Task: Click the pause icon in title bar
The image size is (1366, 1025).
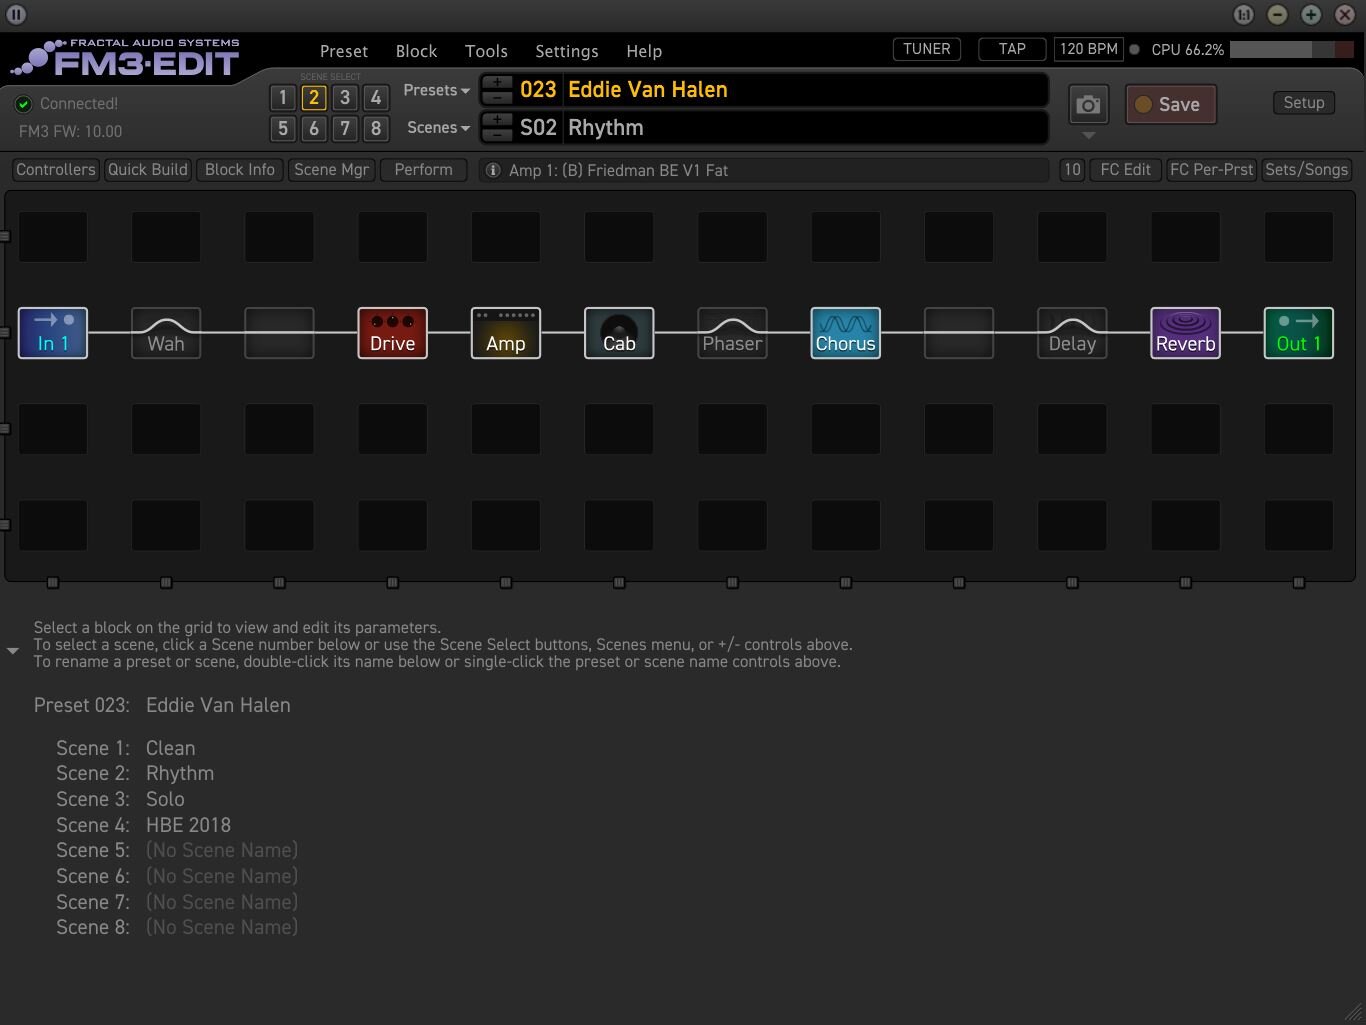Action: point(16,14)
